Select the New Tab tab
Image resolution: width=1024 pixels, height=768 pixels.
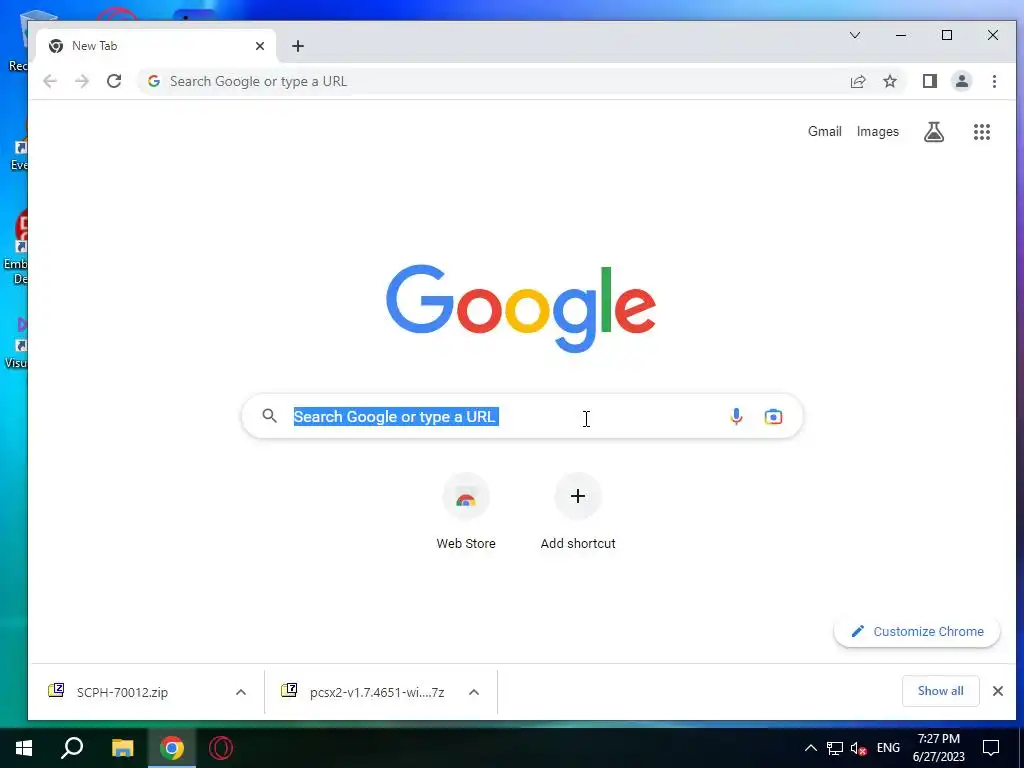point(156,46)
